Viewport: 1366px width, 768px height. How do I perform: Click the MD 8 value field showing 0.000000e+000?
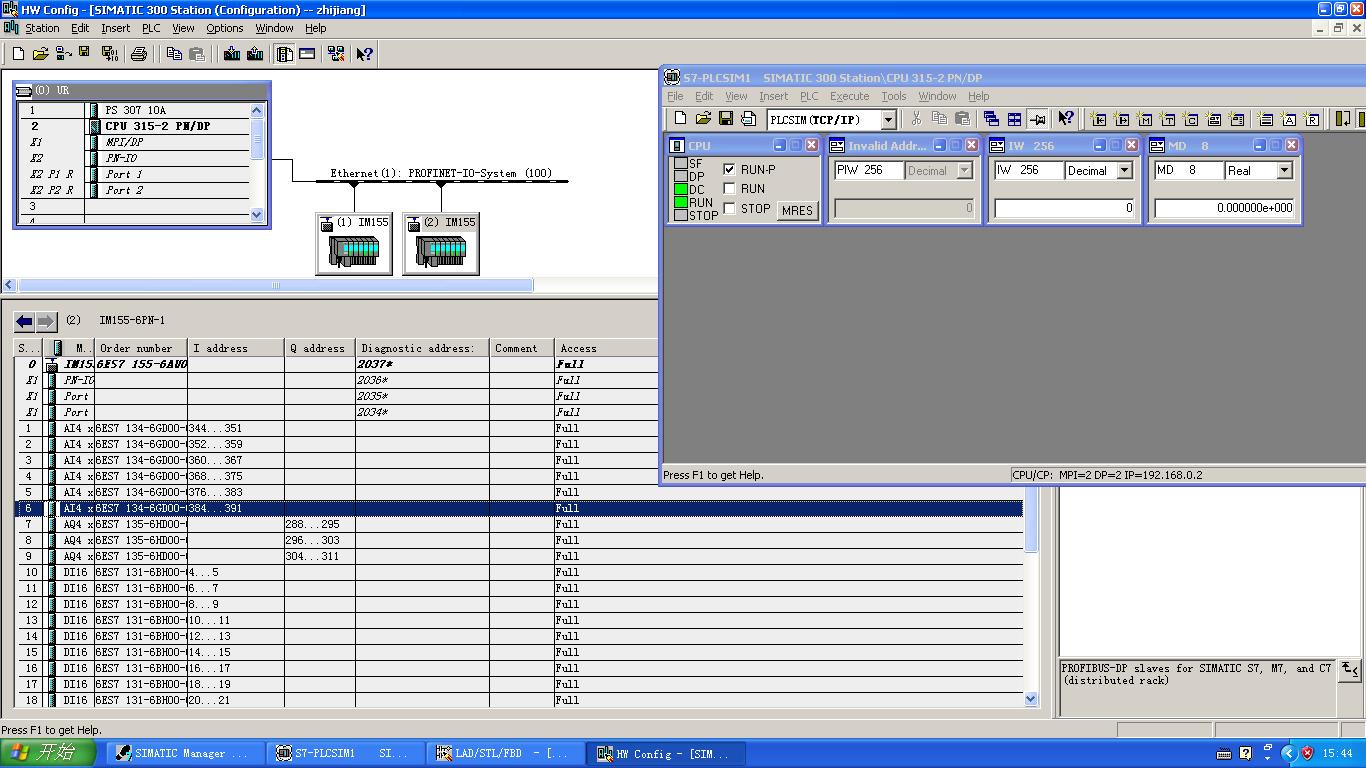tap(1225, 208)
